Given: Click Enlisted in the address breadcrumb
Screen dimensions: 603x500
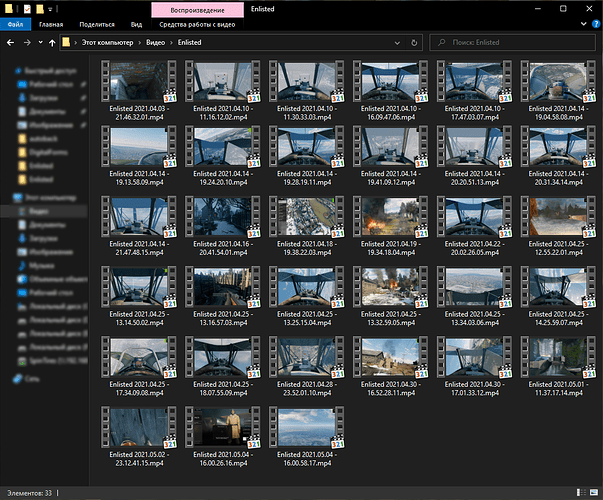Looking at the screenshot, I should click(189, 42).
